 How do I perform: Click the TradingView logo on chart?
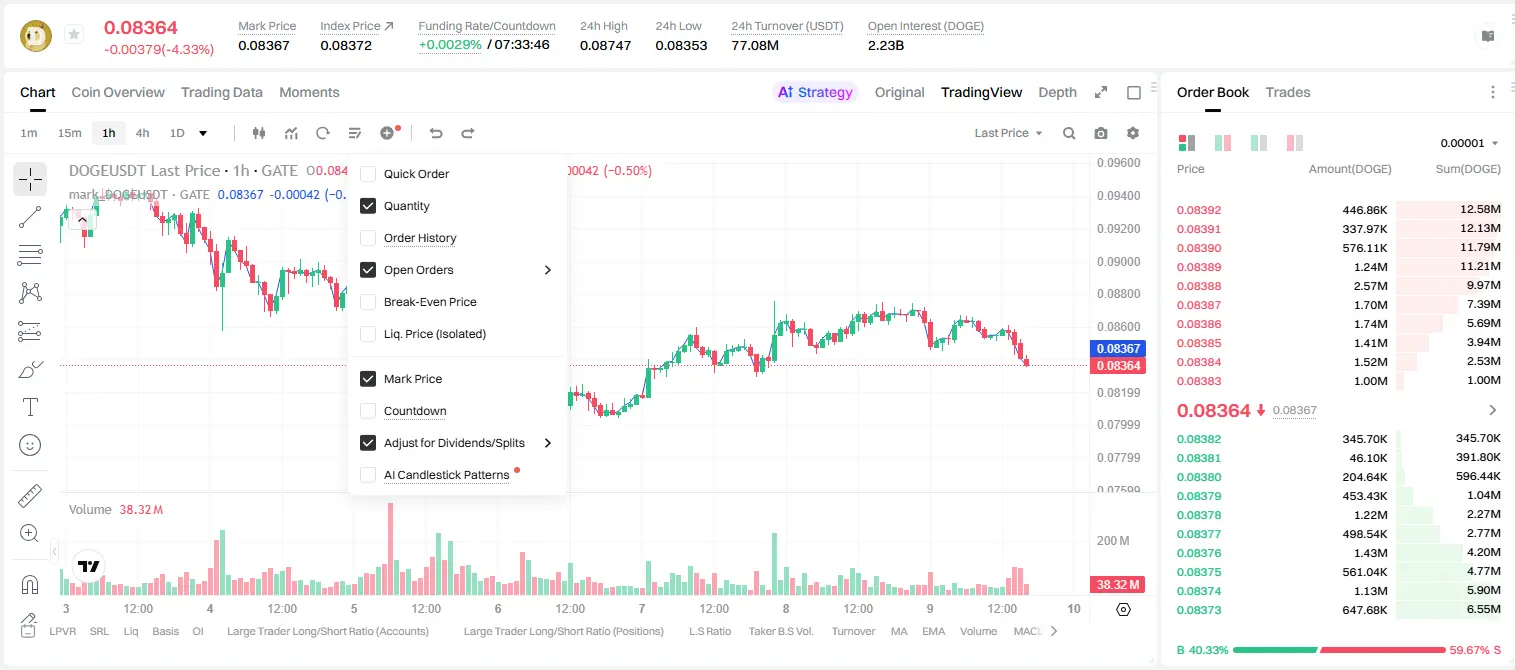89,566
